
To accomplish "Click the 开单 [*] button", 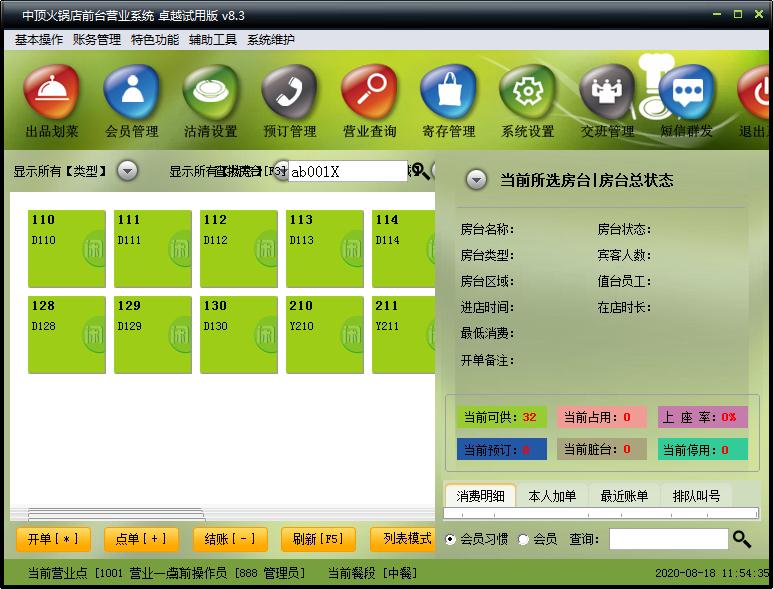I will point(53,539).
